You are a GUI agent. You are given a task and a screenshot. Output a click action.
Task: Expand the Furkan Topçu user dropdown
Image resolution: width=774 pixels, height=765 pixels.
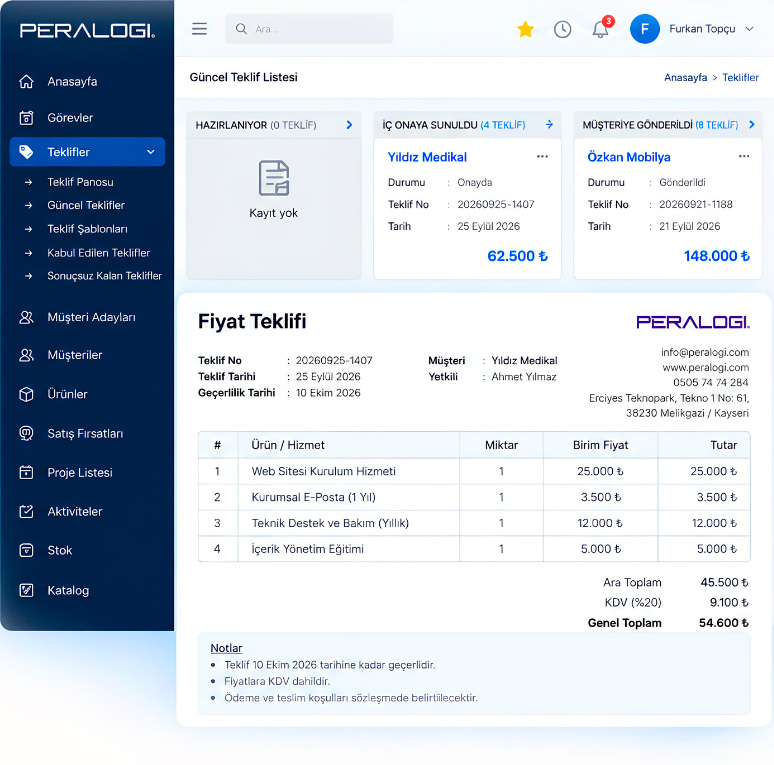[749, 29]
